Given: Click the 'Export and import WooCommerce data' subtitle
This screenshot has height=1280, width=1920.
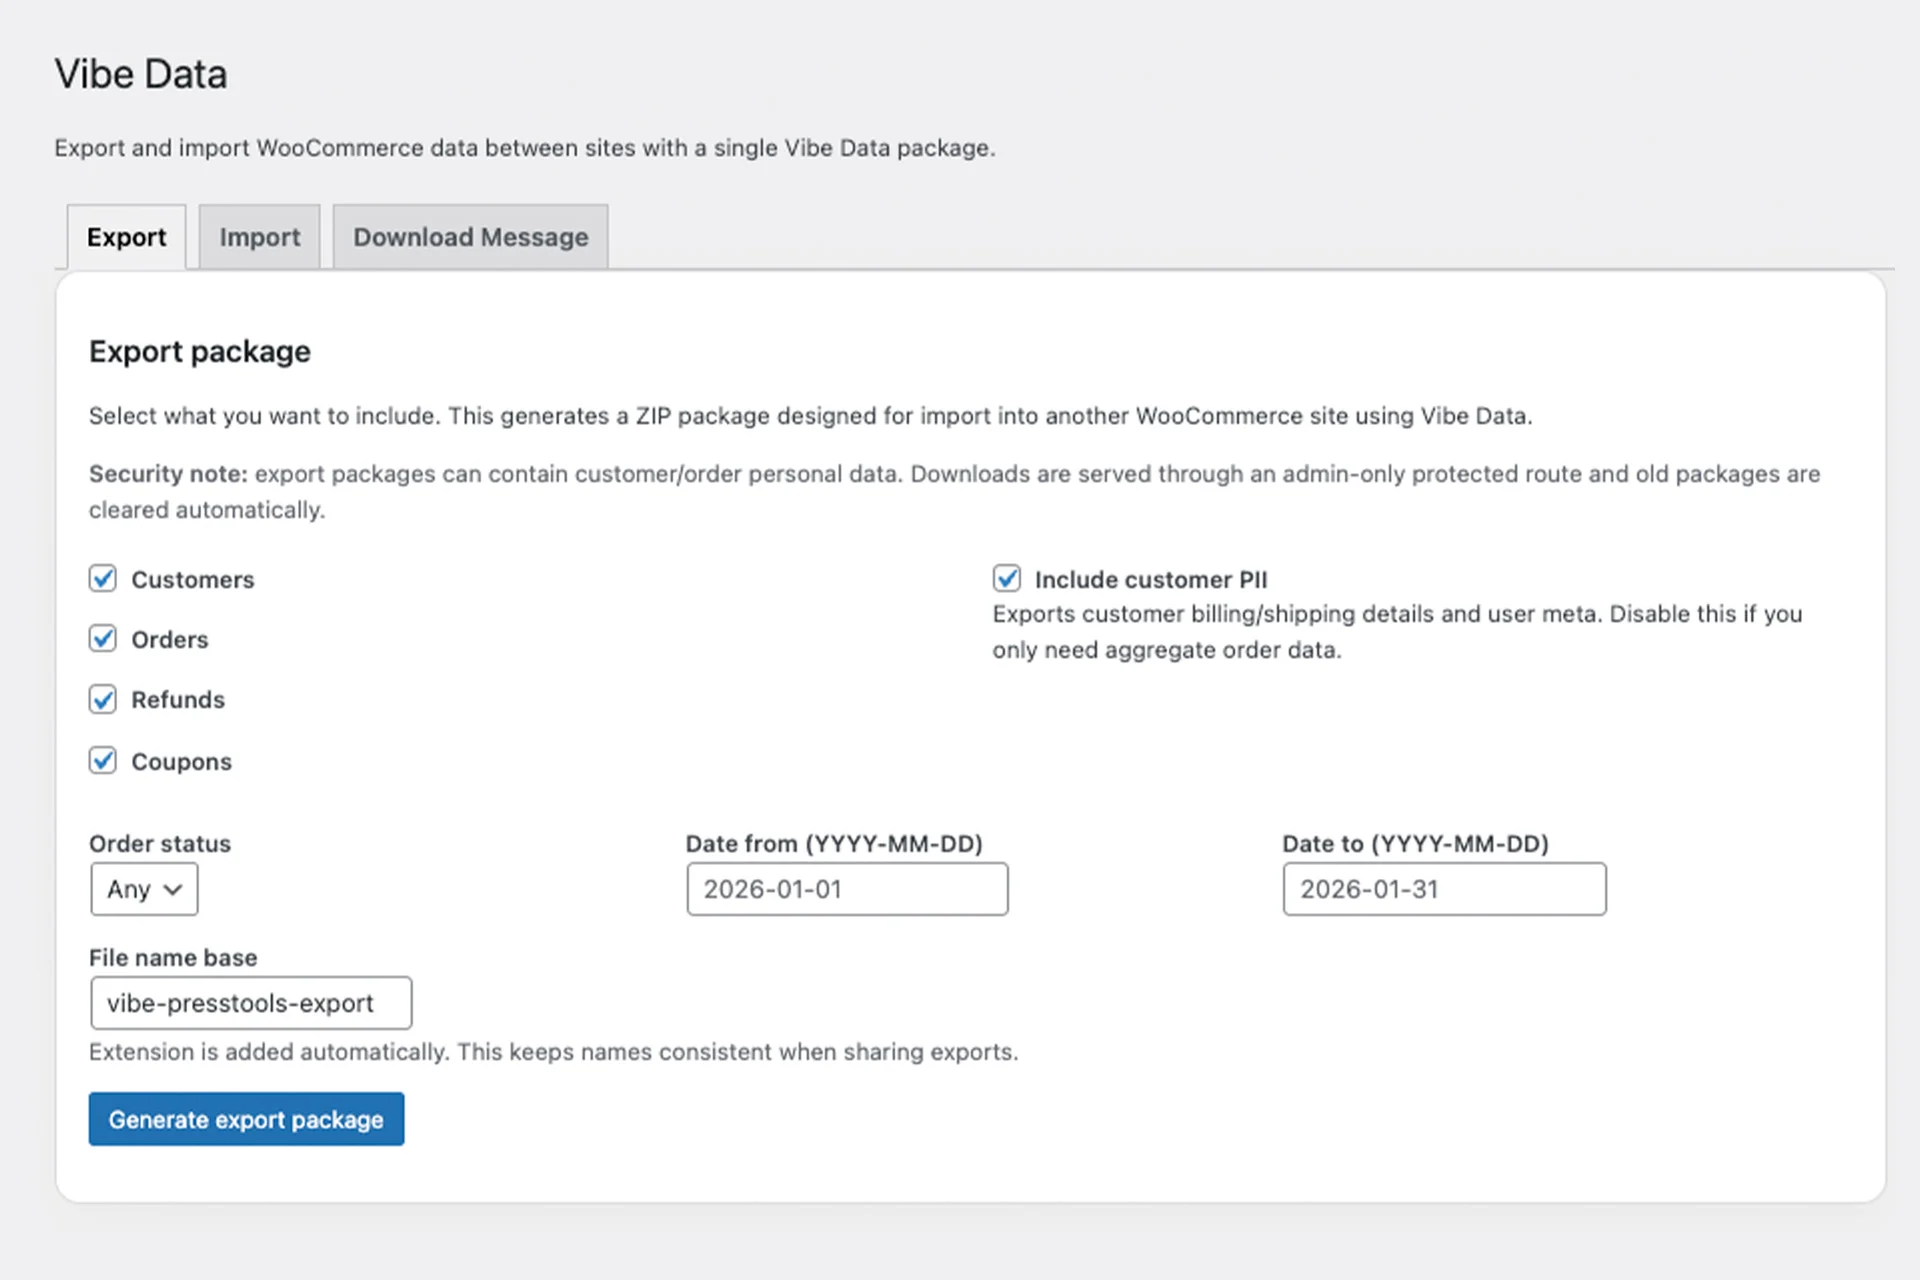Looking at the screenshot, I should (x=525, y=148).
